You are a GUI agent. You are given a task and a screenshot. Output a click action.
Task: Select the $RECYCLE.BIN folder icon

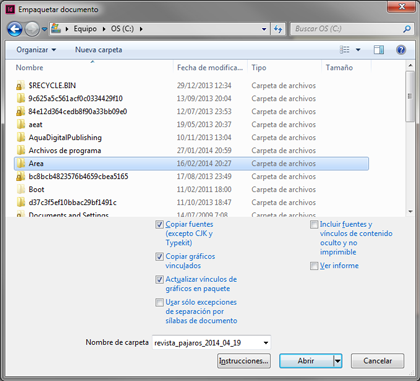(x=21, y=86)
